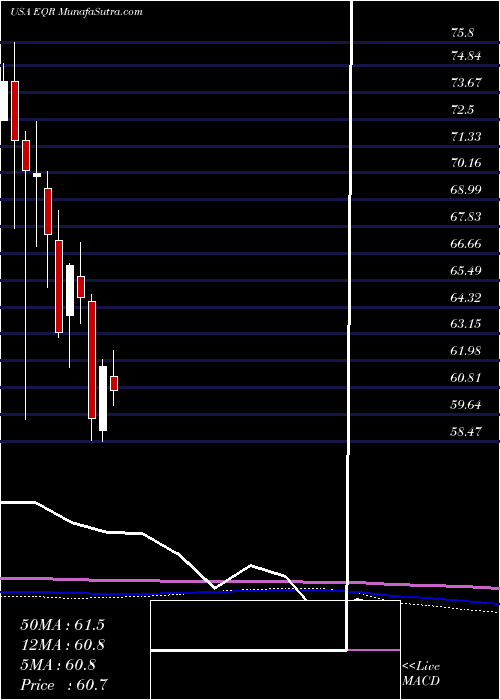Click the 61.98 price axis label
Image resolution: width=500 pixels, height=700 pixels.
tap(466, 351)
